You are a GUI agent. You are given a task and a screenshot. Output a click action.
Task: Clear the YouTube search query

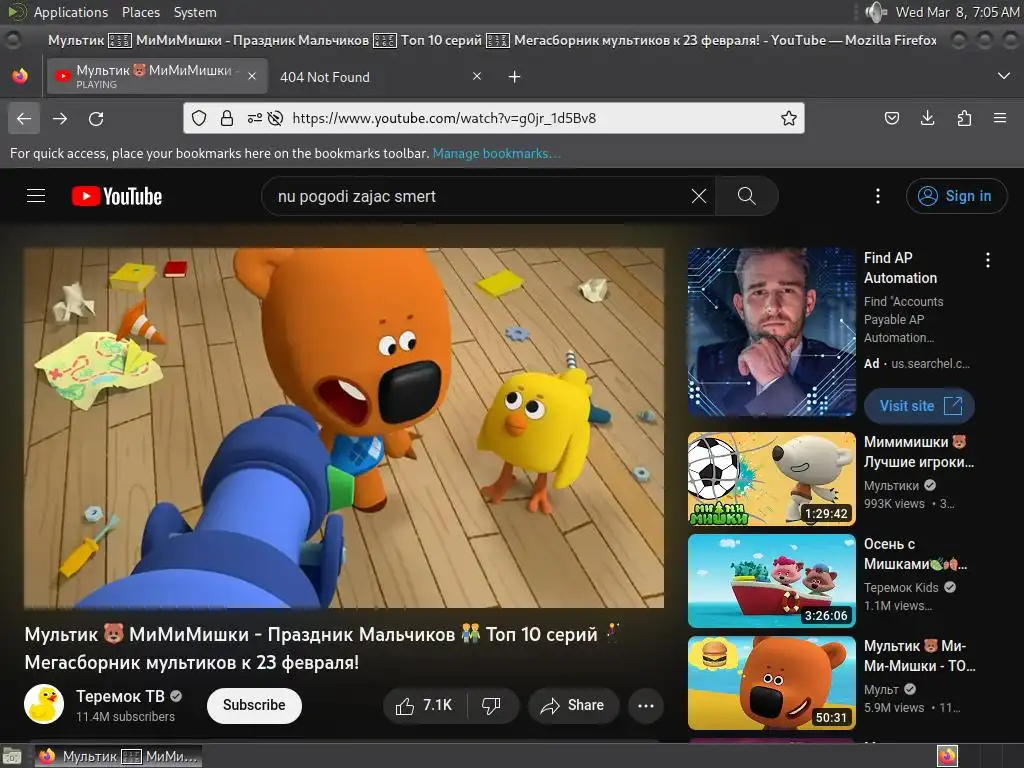coord(699,196)
